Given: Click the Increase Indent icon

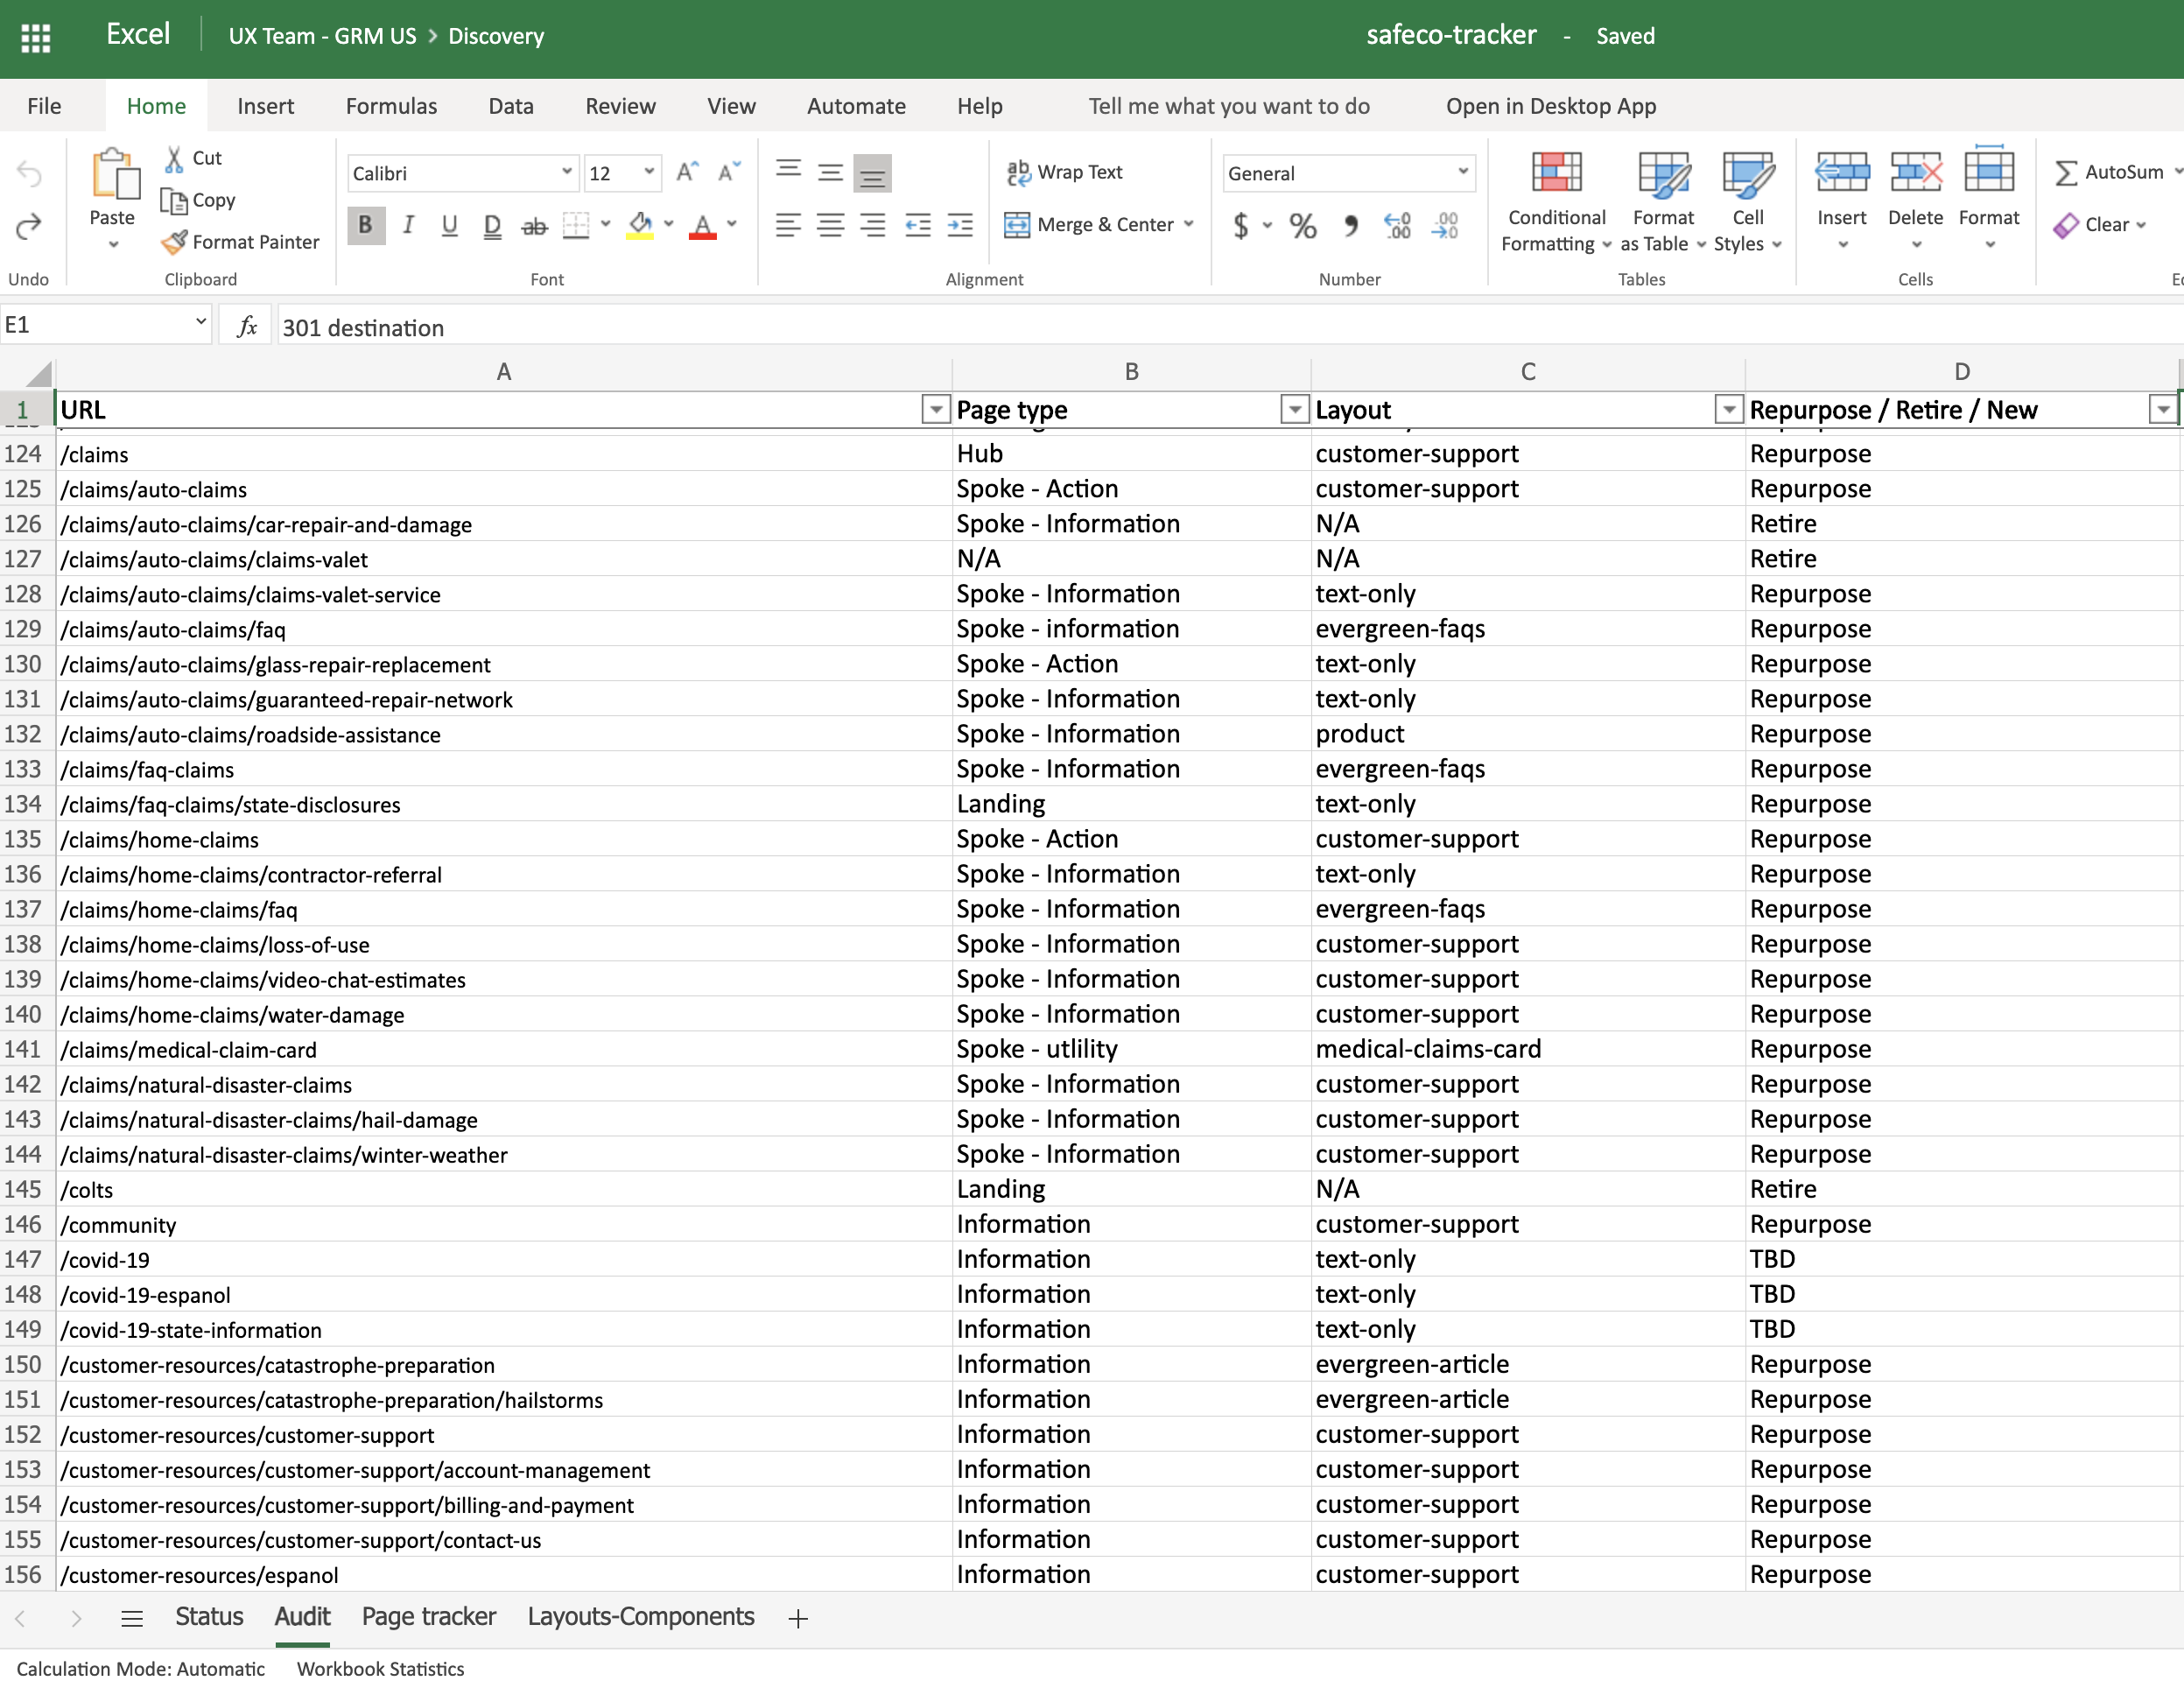Looking at the screenshot, I should coord(960,226).
